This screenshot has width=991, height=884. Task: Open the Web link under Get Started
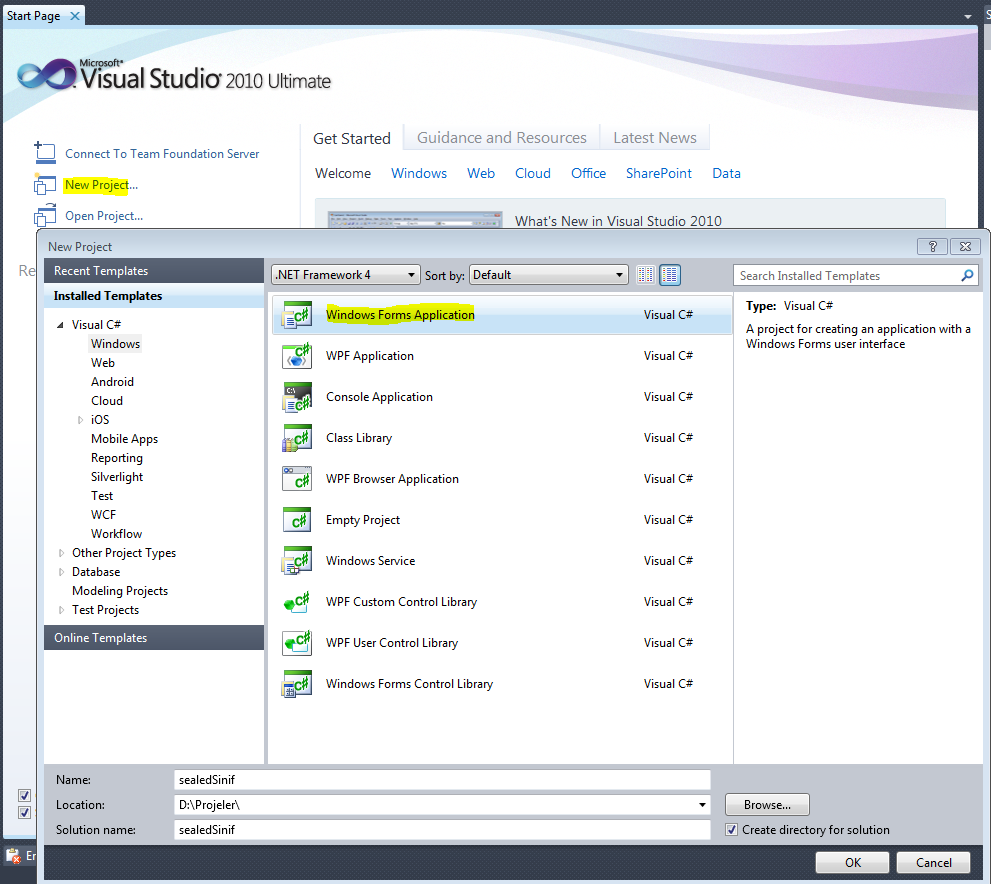(x=480, y=173)
